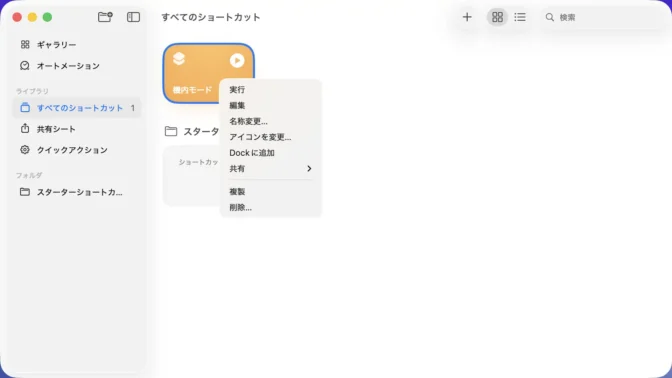
Task: Click the オートメーション clock icon
Action: tap(25, 66)
